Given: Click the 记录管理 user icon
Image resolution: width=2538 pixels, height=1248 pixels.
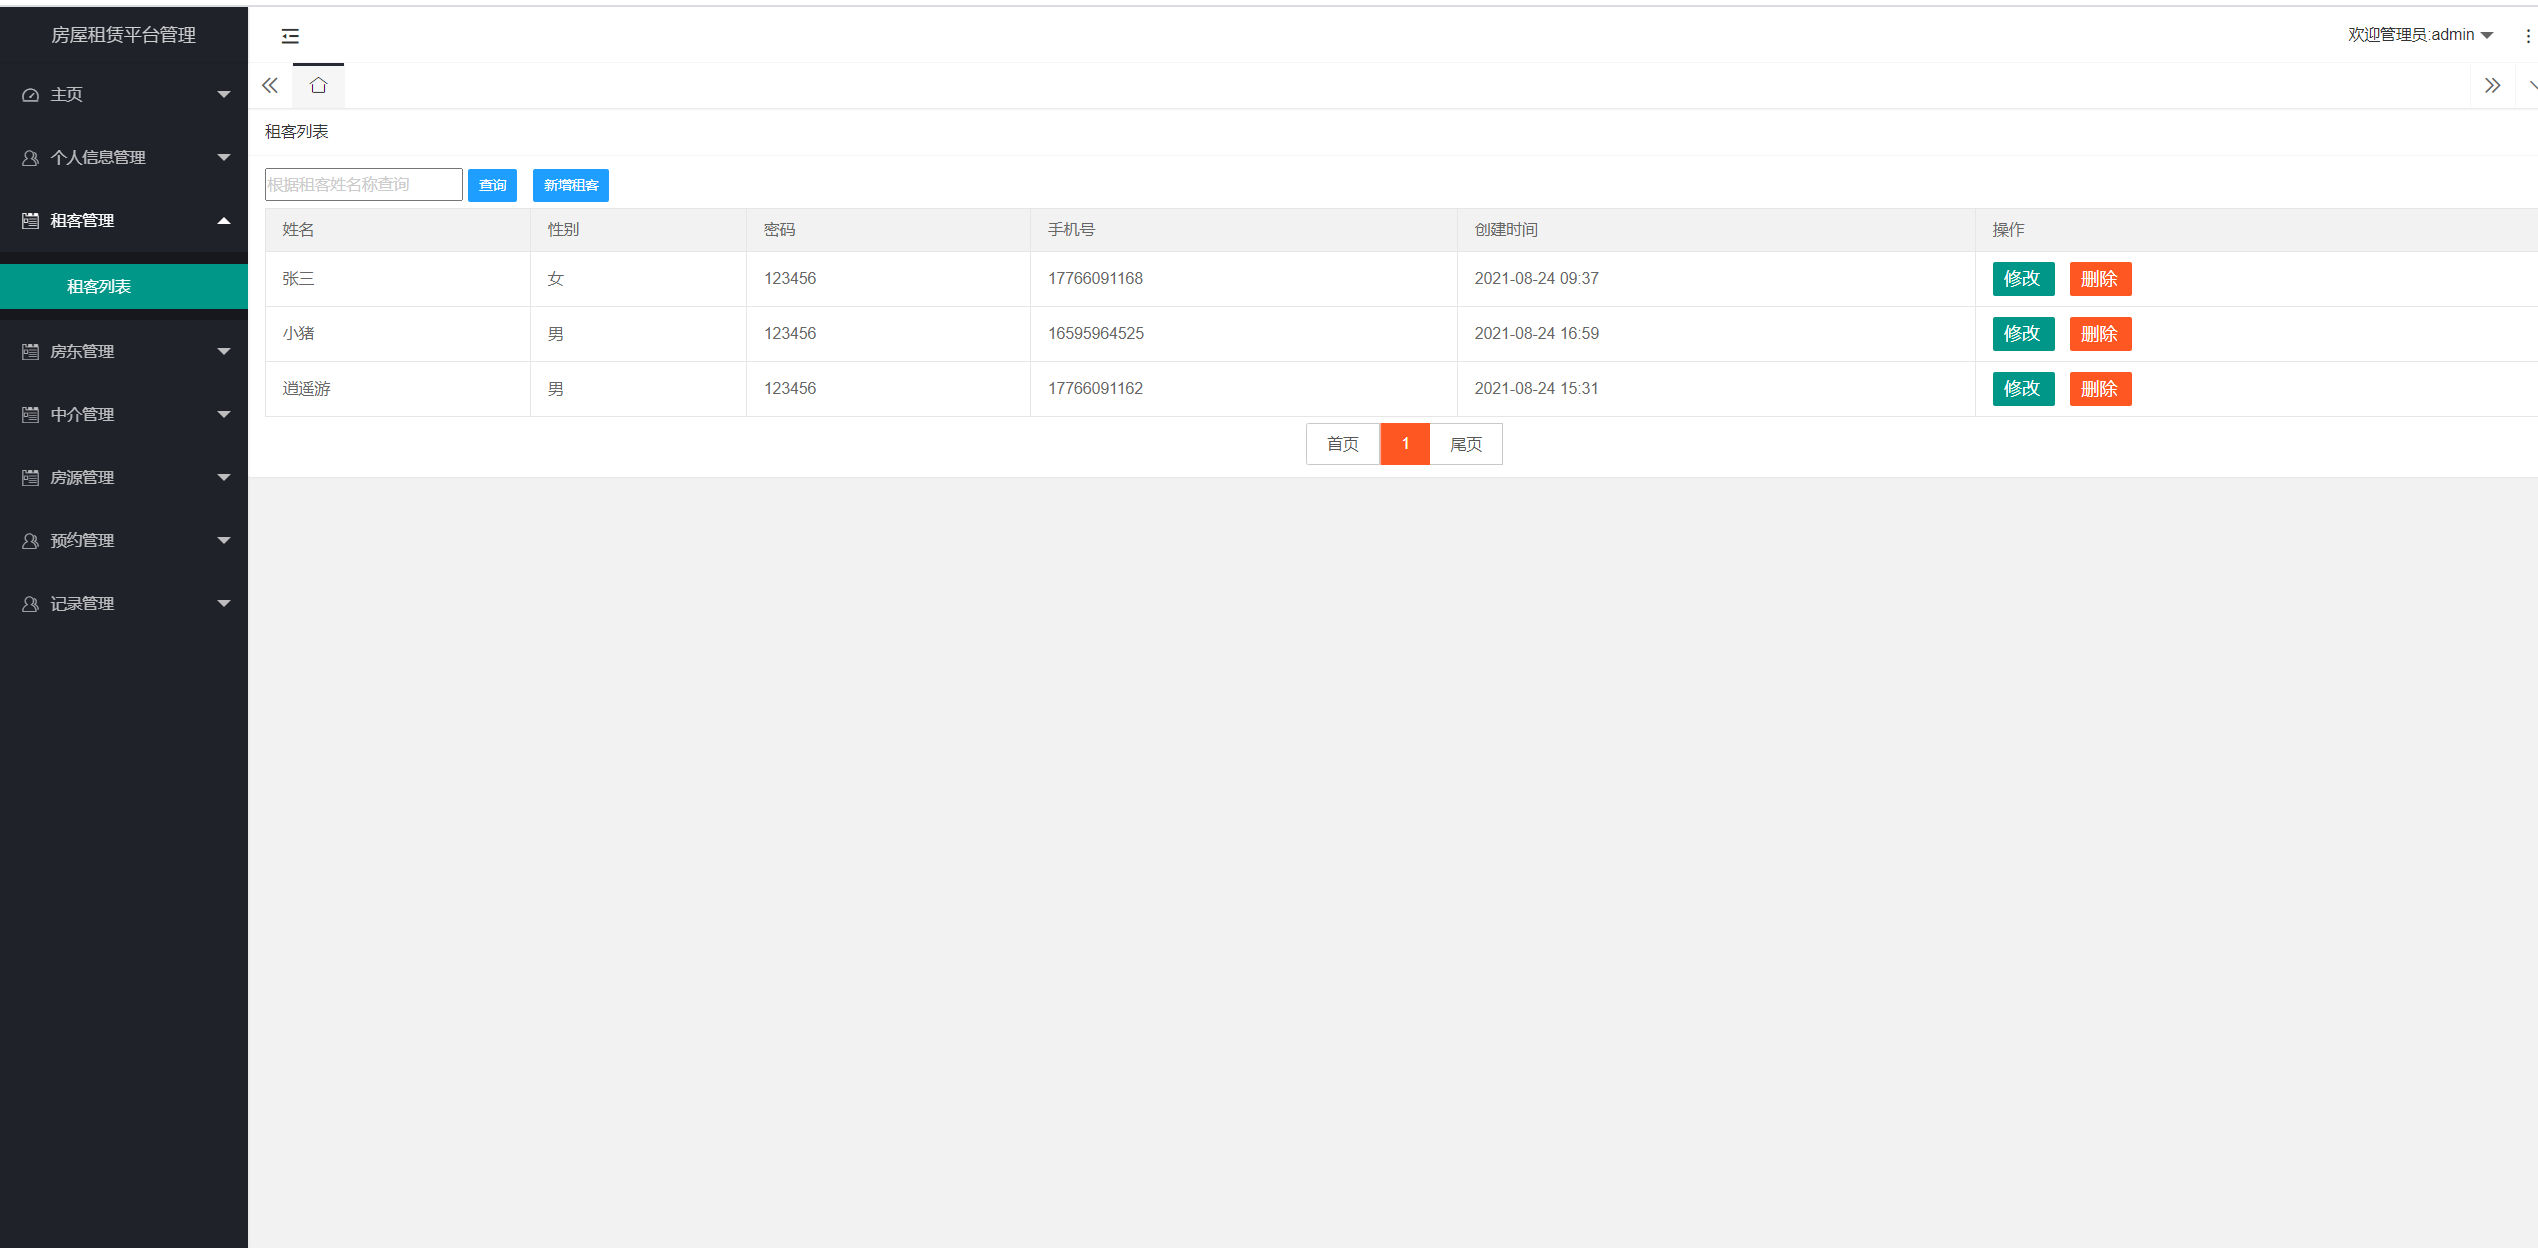Looking at the screenshot, I should point(30,604).
